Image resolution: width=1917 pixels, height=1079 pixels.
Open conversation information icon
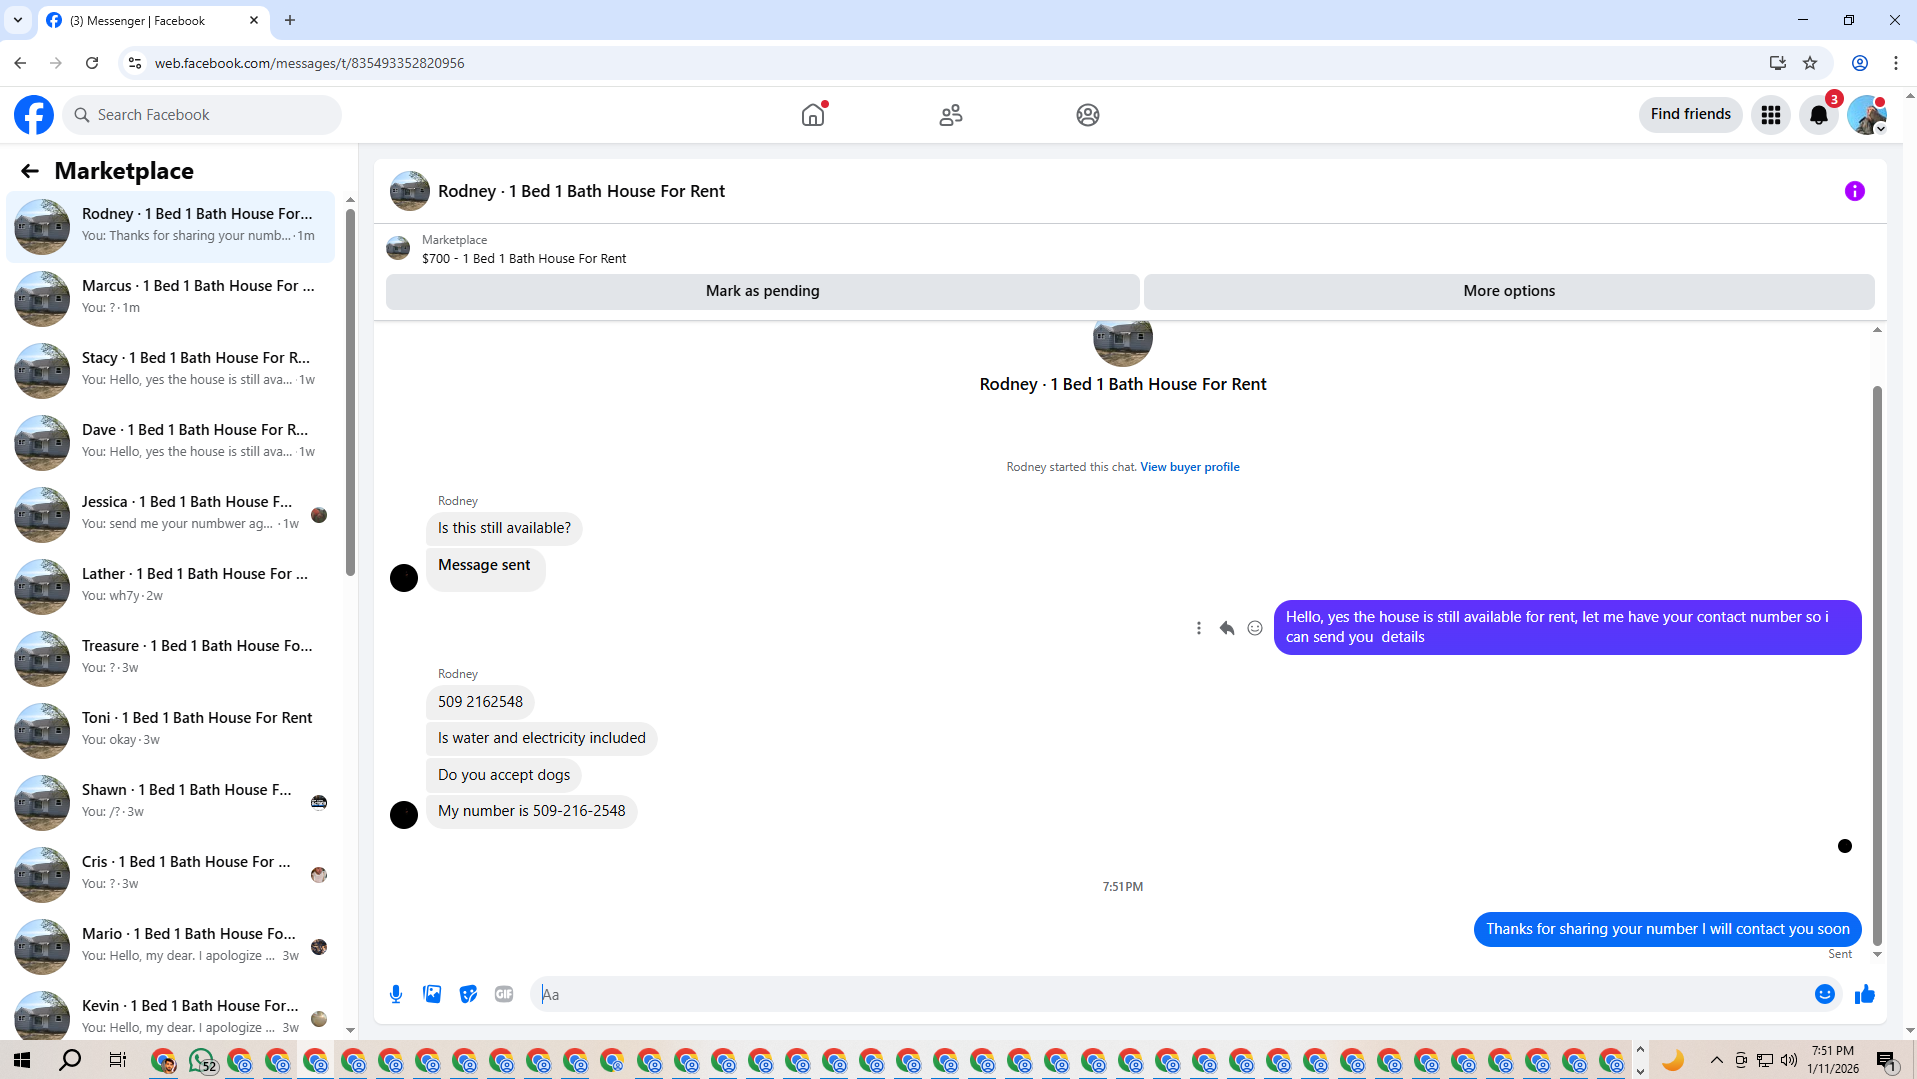point(1855,191)
